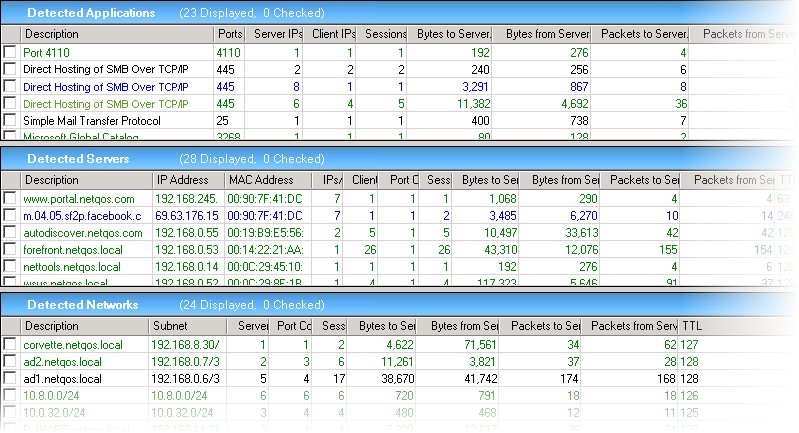The image size is (799, 433).
Task: Click the 33,613 bytes from server value
Action: [581, 233]
